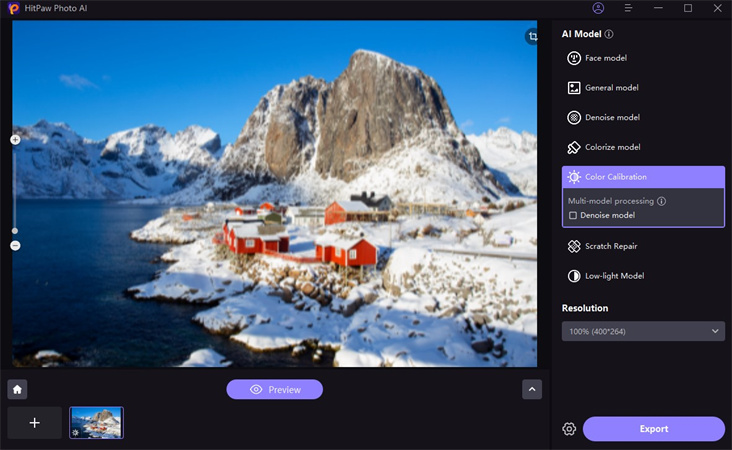This screenshot has width=732, height=450.
Task: Add a new image with plus button
Action: coord(35,423)
